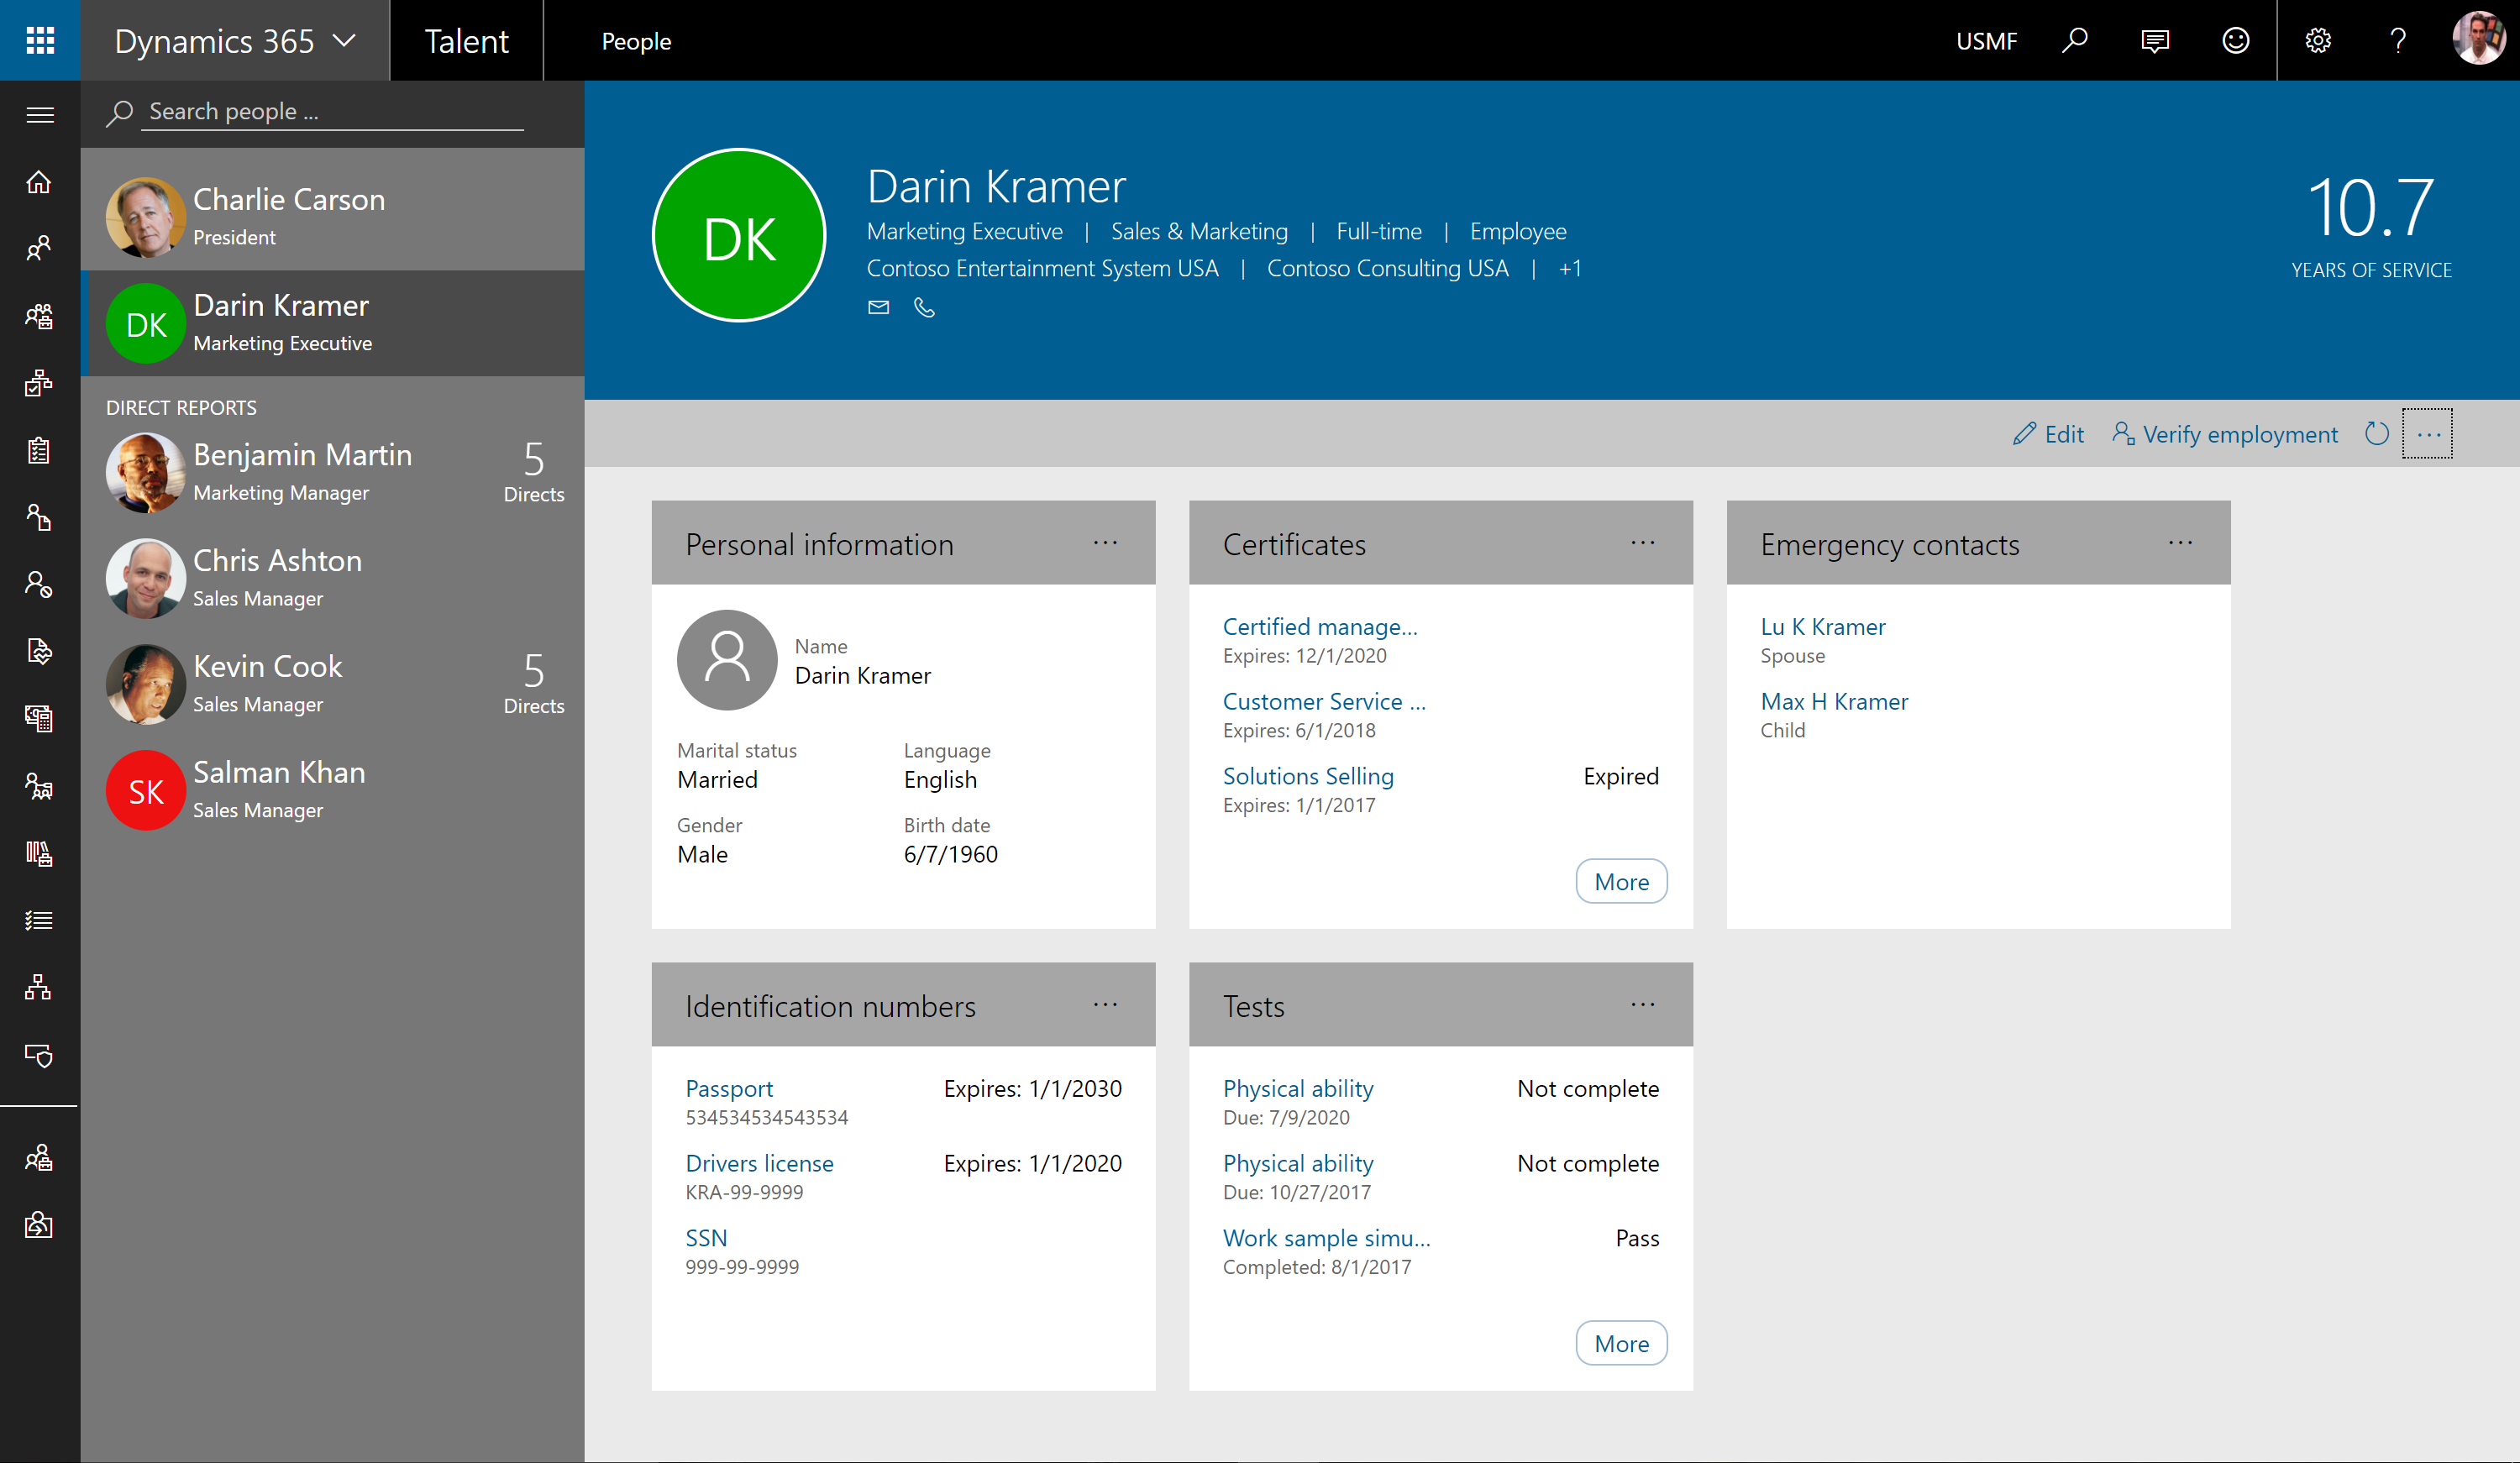The height and width of the screenshot is (1463, 2520).
Task: Click the hamburger menu icon in sidebar
Action: 40,115
